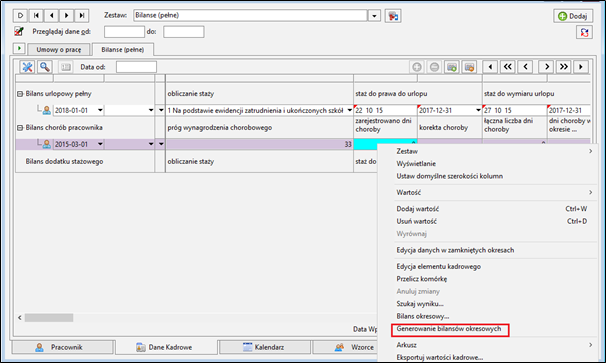Viewport: 606px width, 363px height.
Task: Click the '22 10 15' staż cell
Action: [x=385, y=111]
